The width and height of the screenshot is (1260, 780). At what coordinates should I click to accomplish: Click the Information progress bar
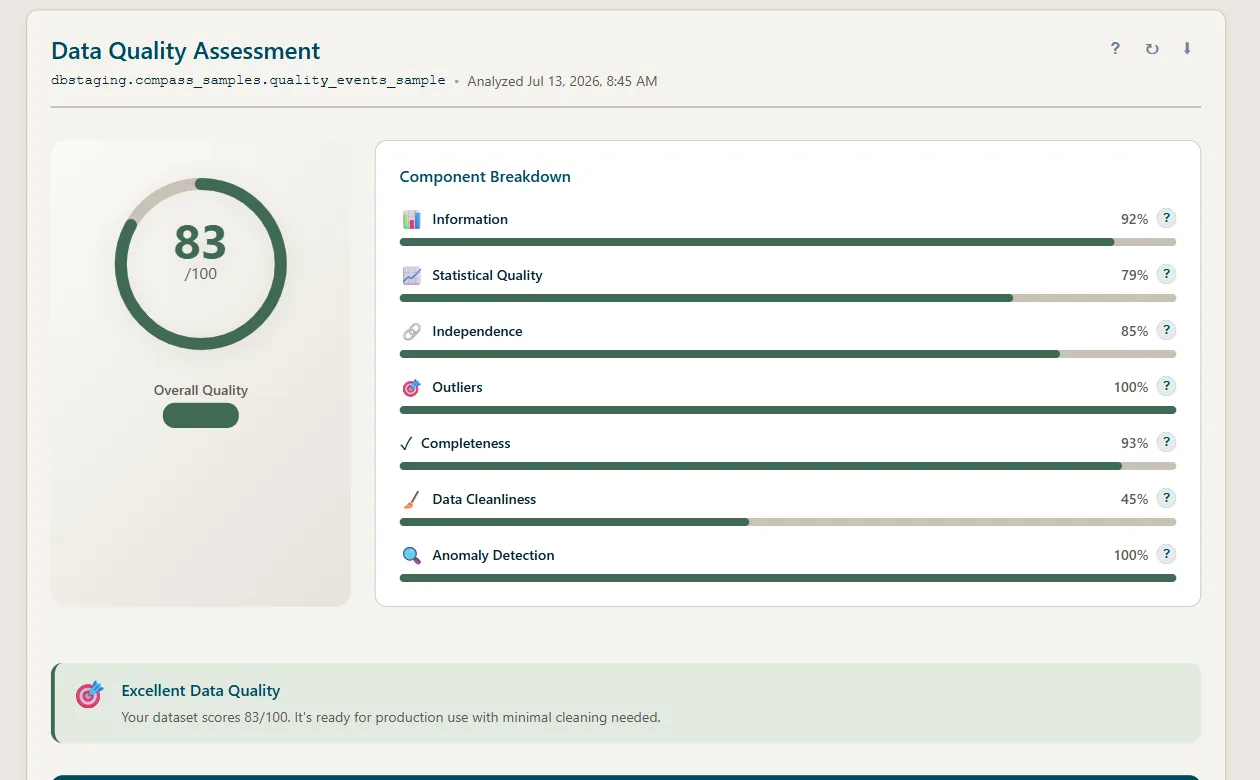pyautogui.click(x=788, y=242)
